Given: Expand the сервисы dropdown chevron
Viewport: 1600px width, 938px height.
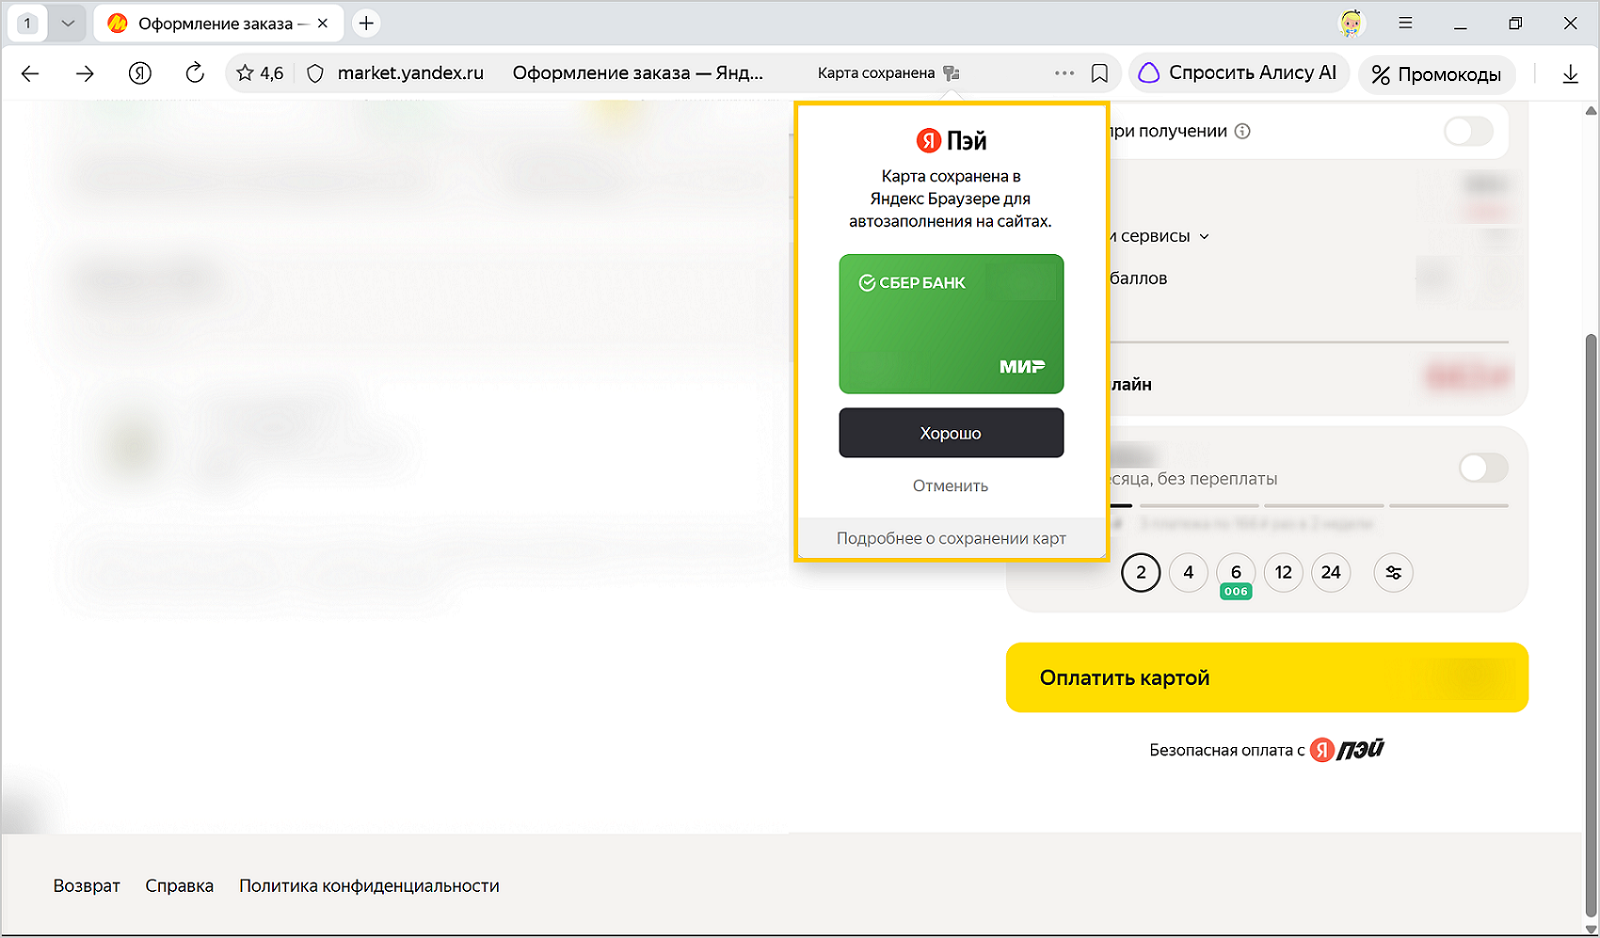Looking at the screenshot, I should coord(1204,237).
